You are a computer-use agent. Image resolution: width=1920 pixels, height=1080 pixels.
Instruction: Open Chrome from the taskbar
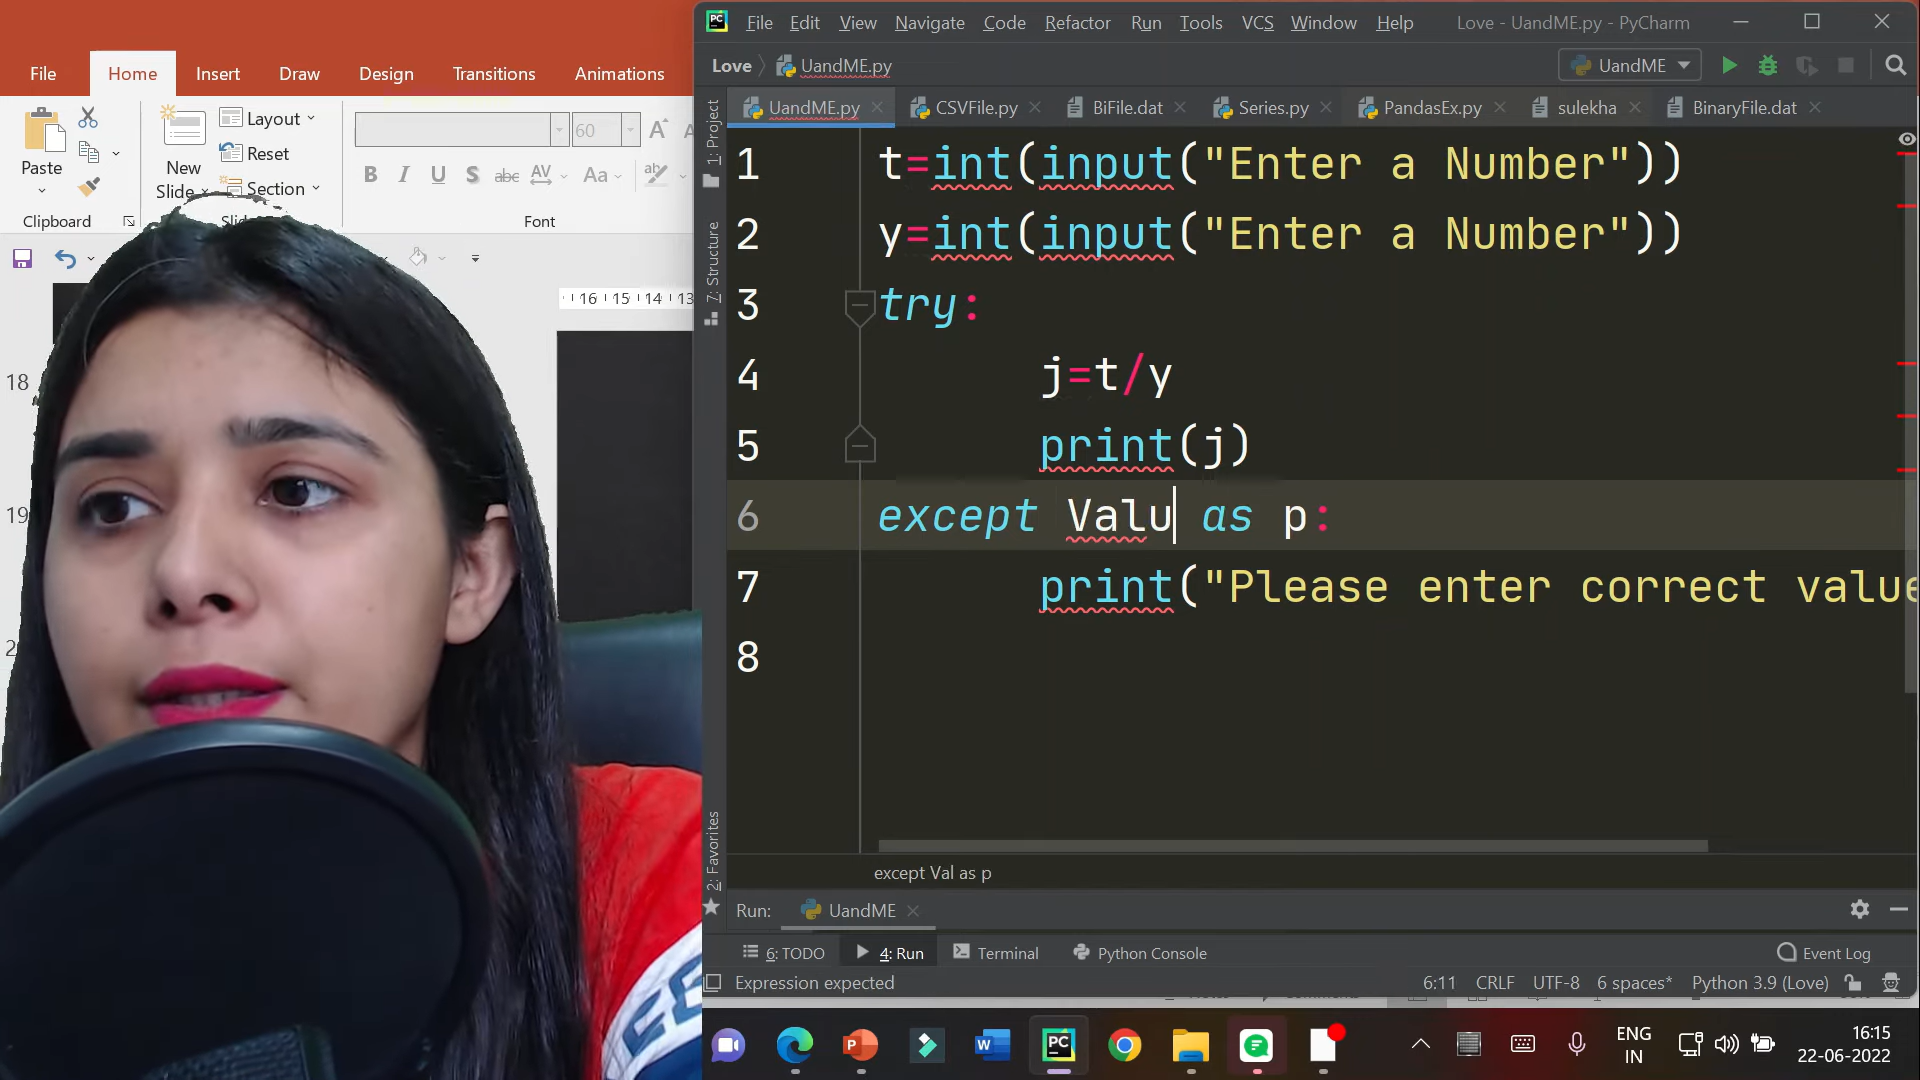[1124, 1046]
